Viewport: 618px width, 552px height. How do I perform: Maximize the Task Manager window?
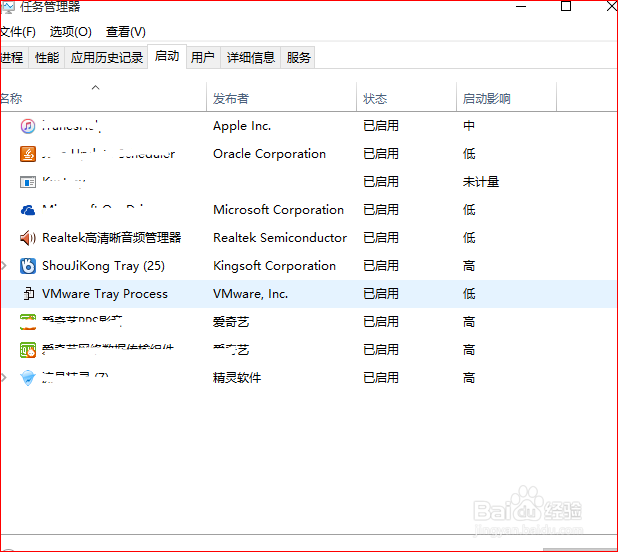tap(566, 6)
